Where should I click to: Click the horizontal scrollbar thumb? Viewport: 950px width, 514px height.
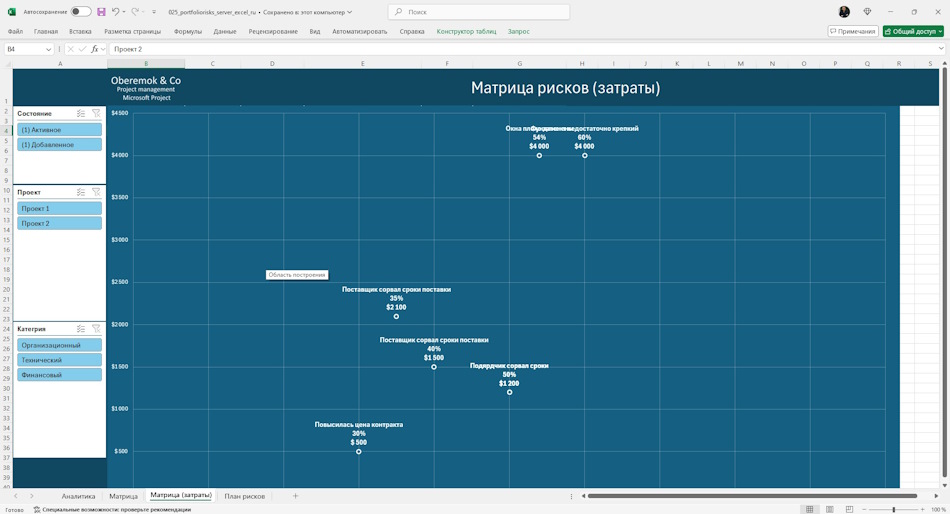(752, 496)
